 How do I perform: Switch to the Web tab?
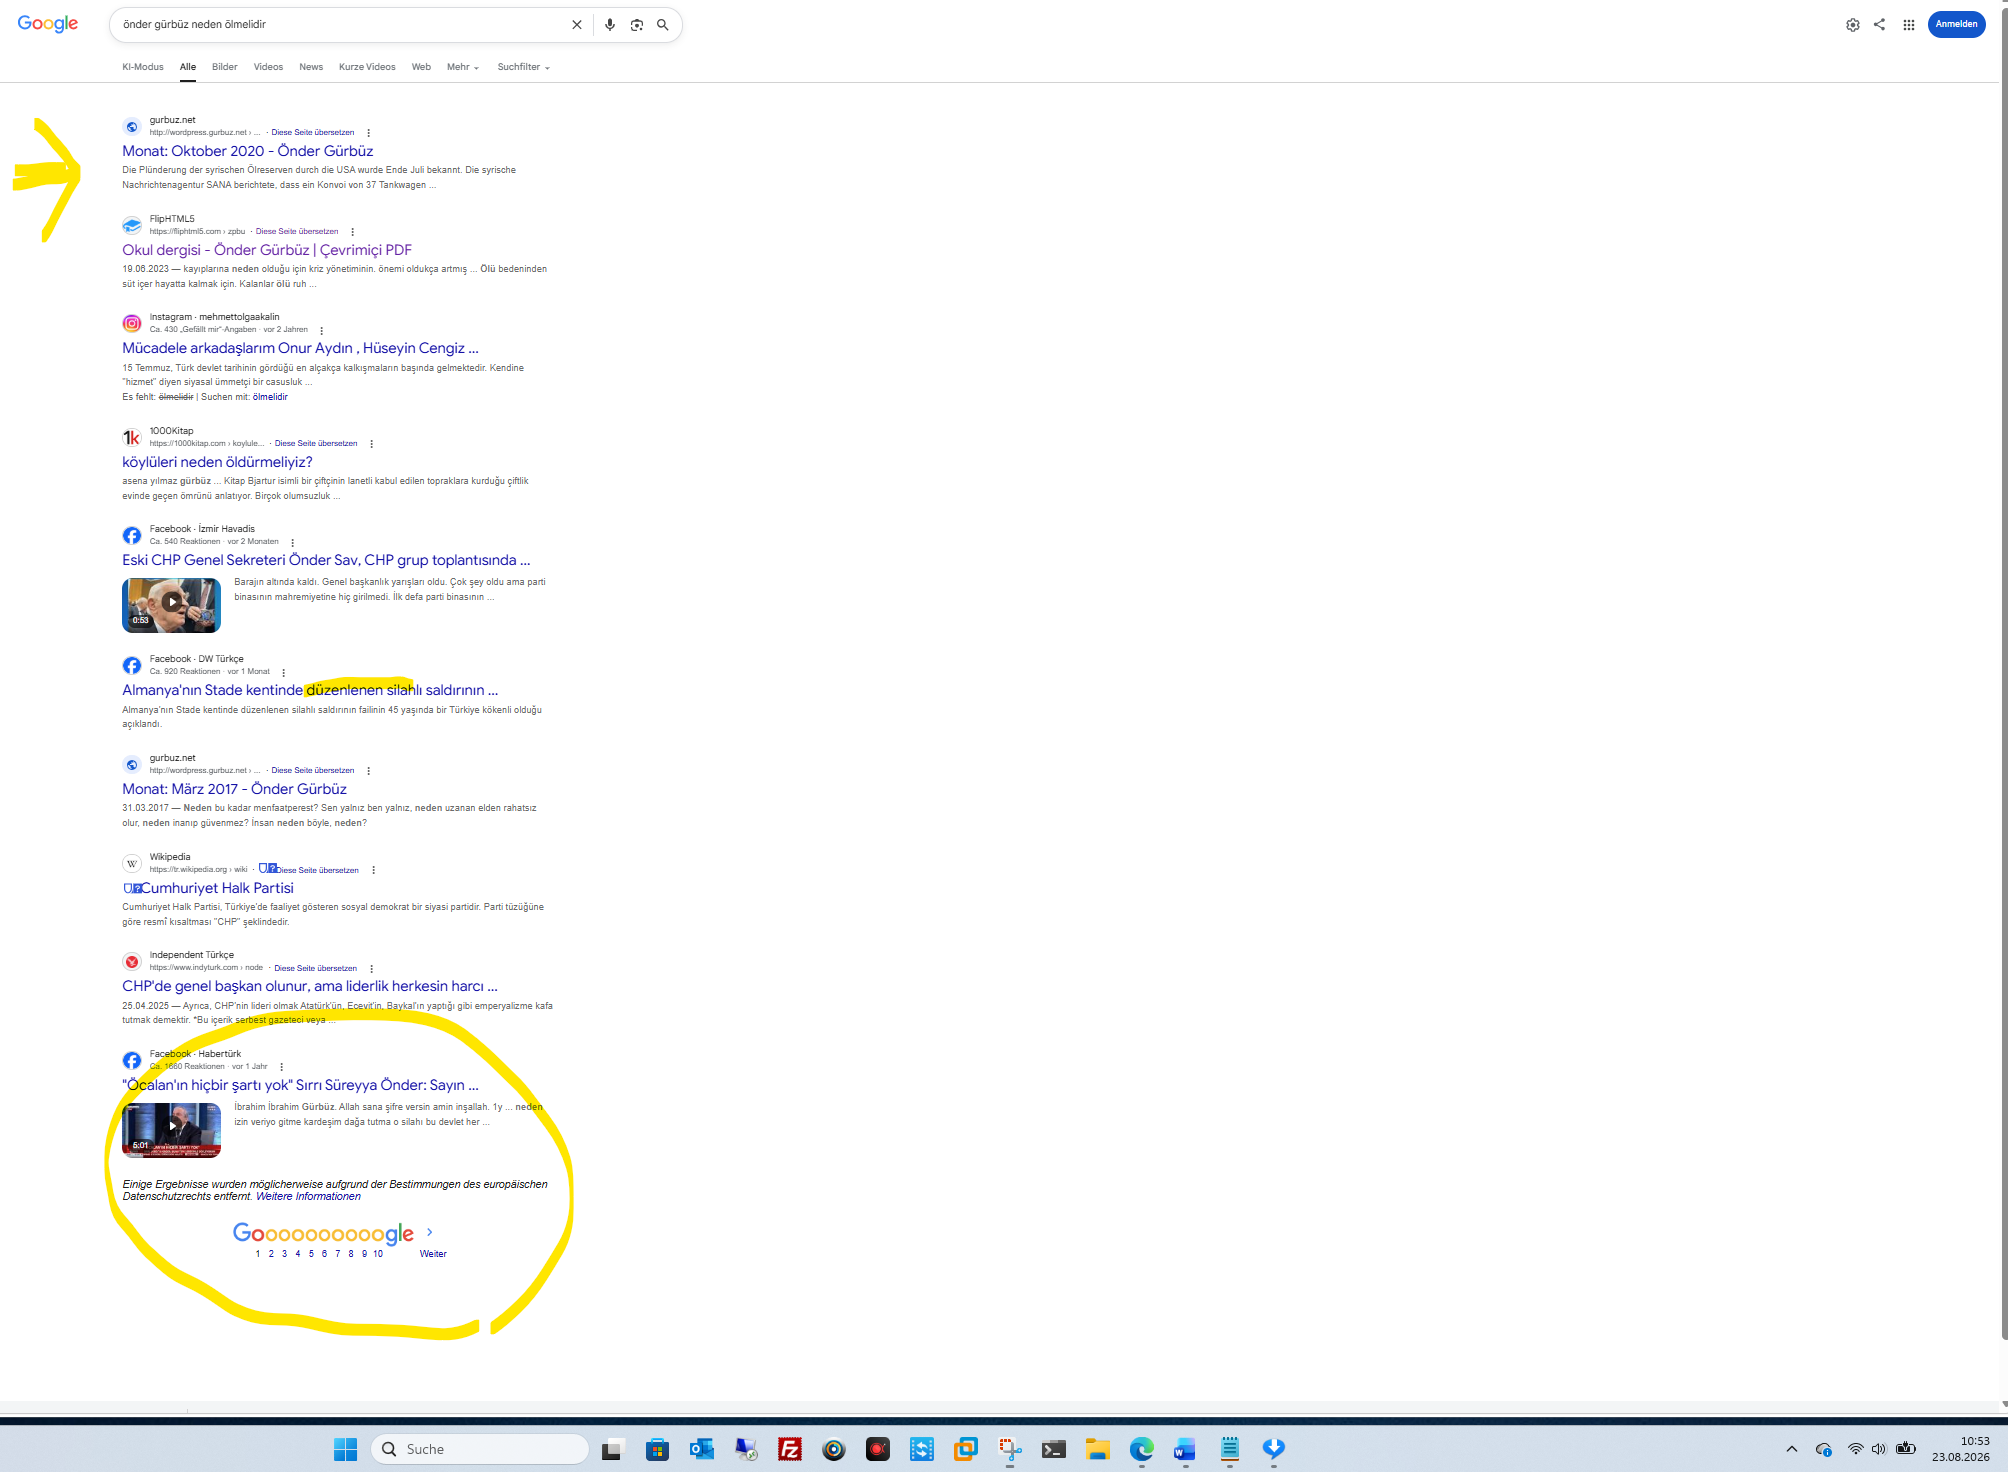(421, 67)
